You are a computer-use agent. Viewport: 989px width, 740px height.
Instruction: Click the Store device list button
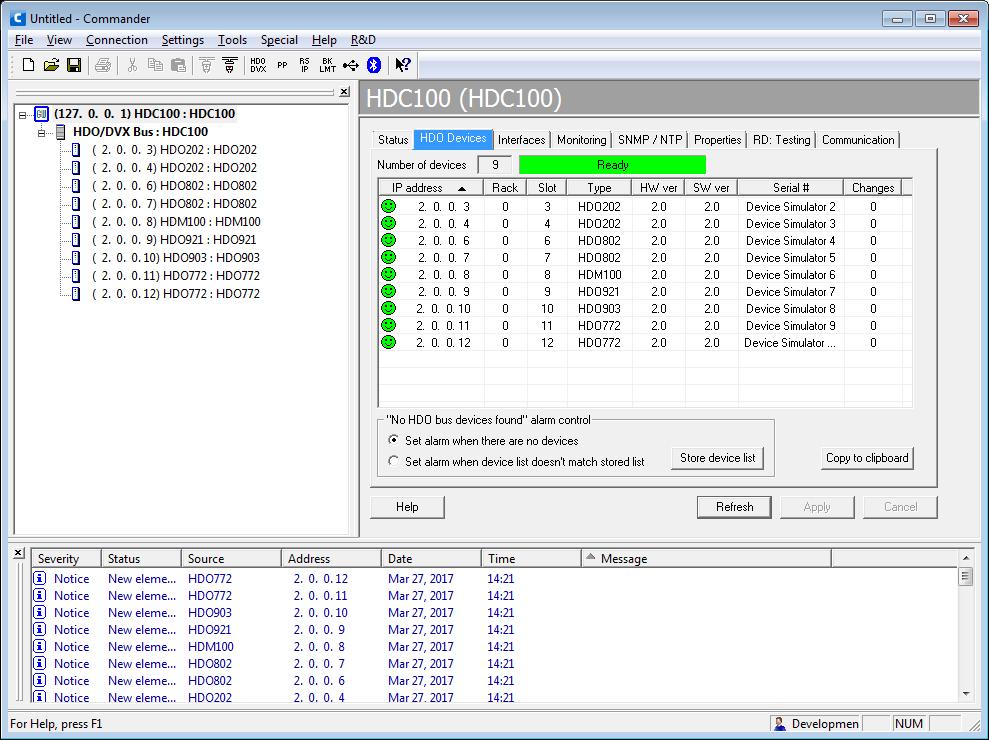[x=717, y=458]
